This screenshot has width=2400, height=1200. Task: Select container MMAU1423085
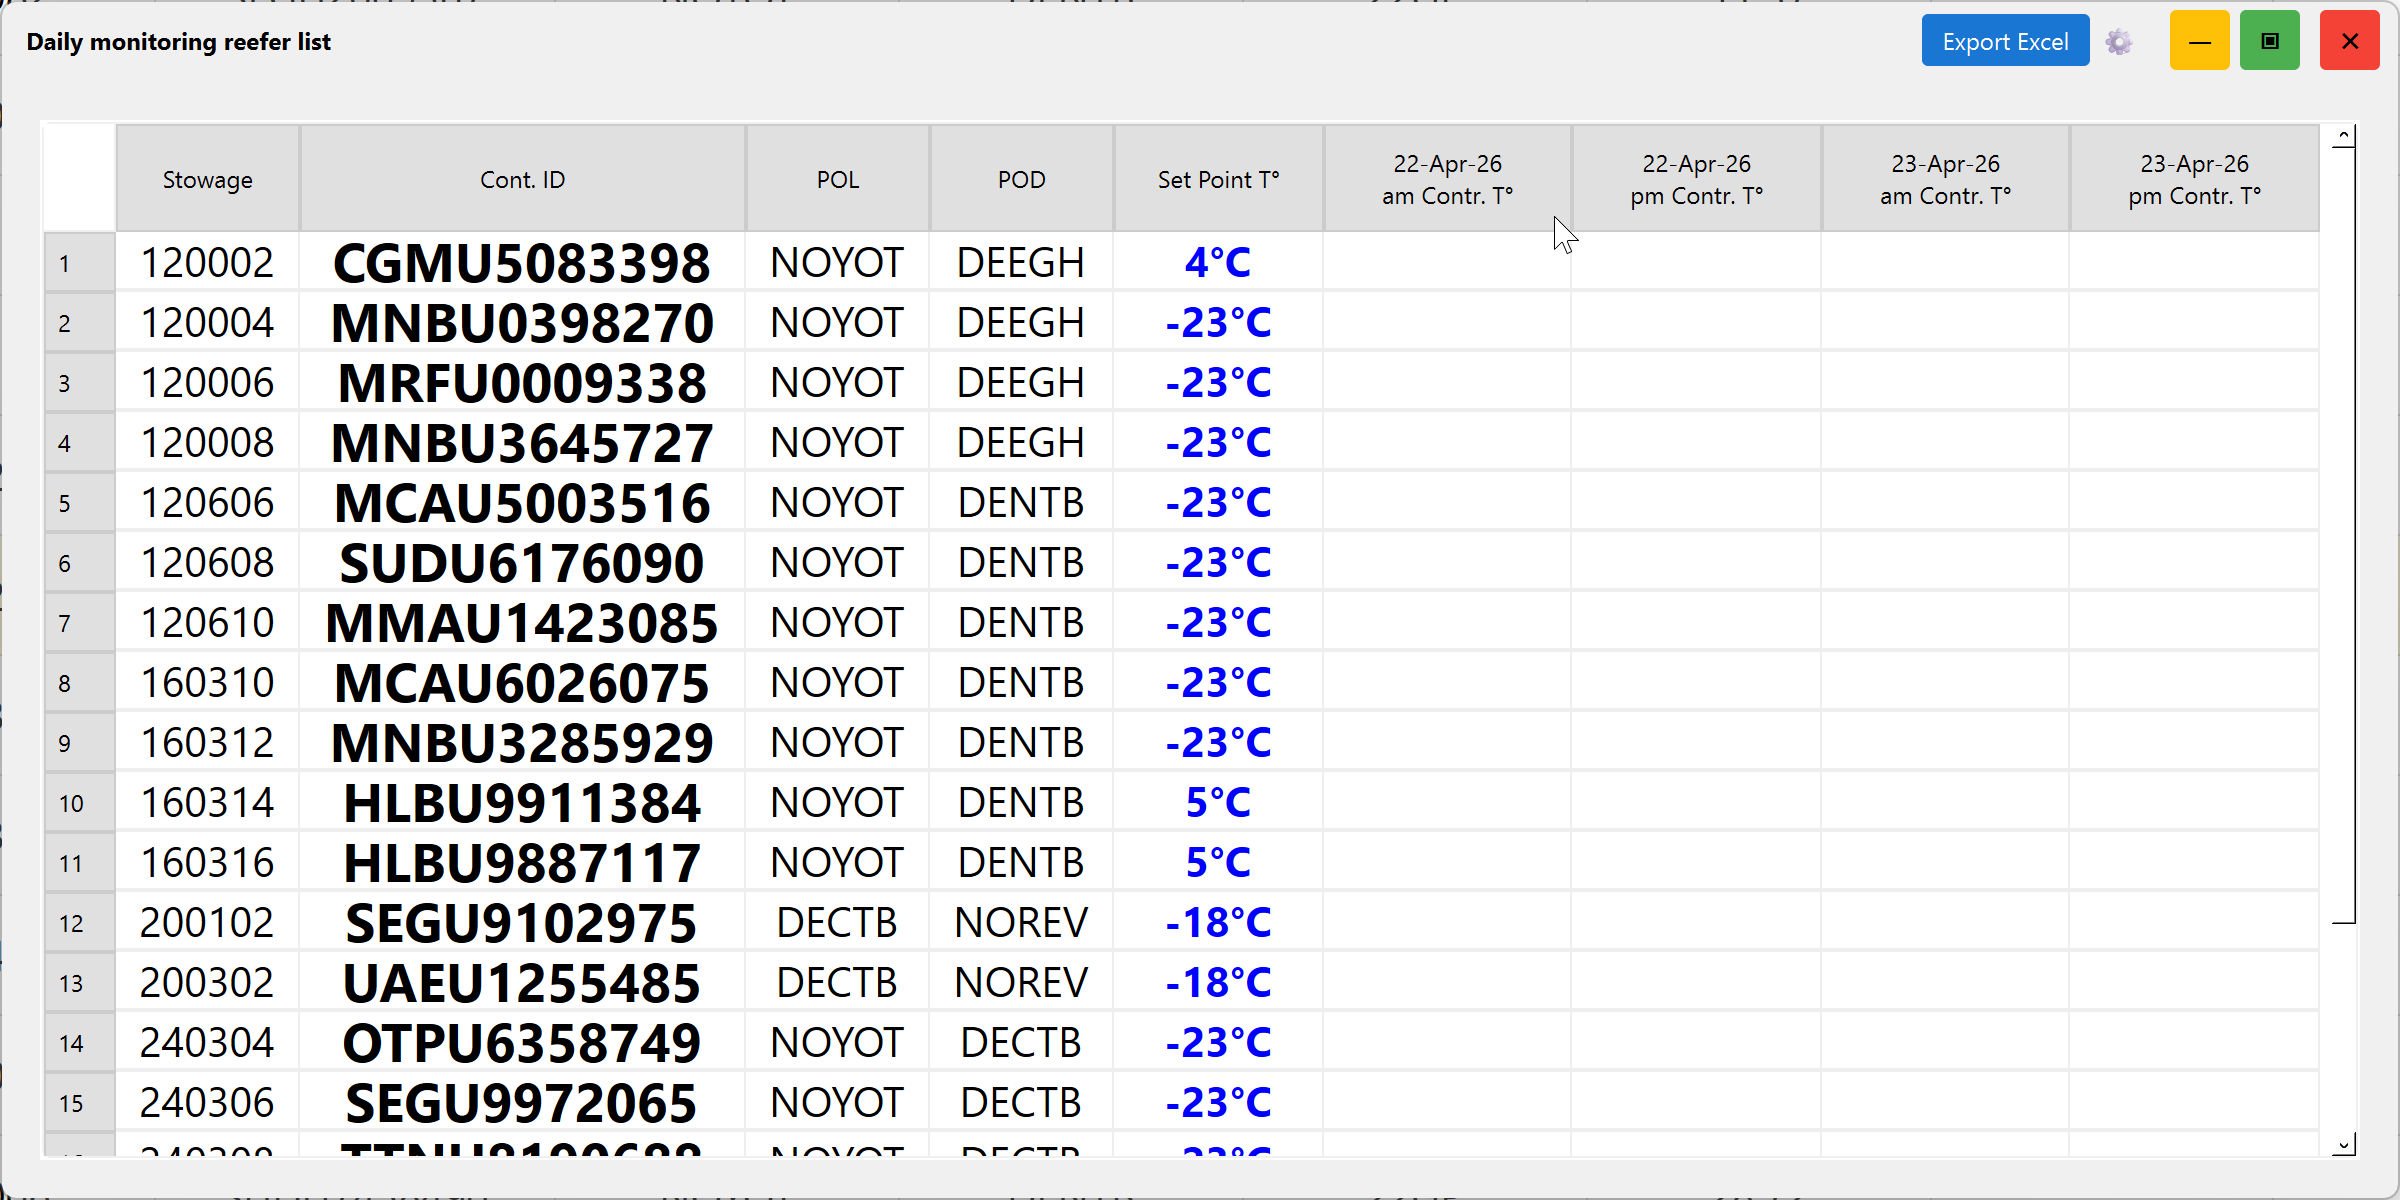[522, 623]
